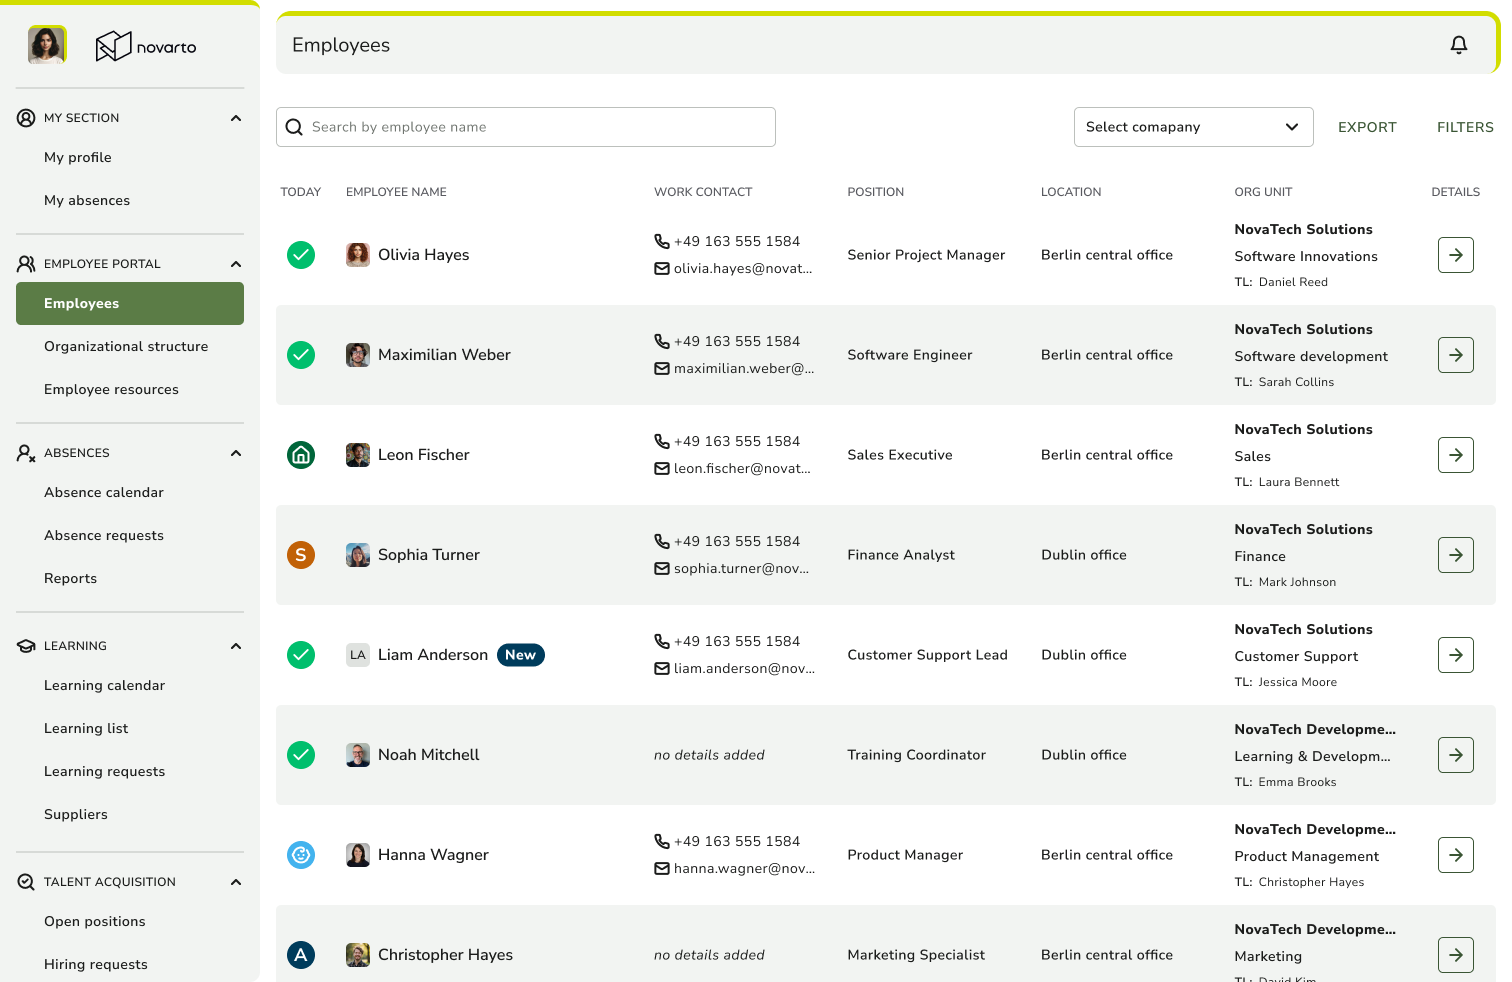Collapse the My Section group

tap(236, 118)
